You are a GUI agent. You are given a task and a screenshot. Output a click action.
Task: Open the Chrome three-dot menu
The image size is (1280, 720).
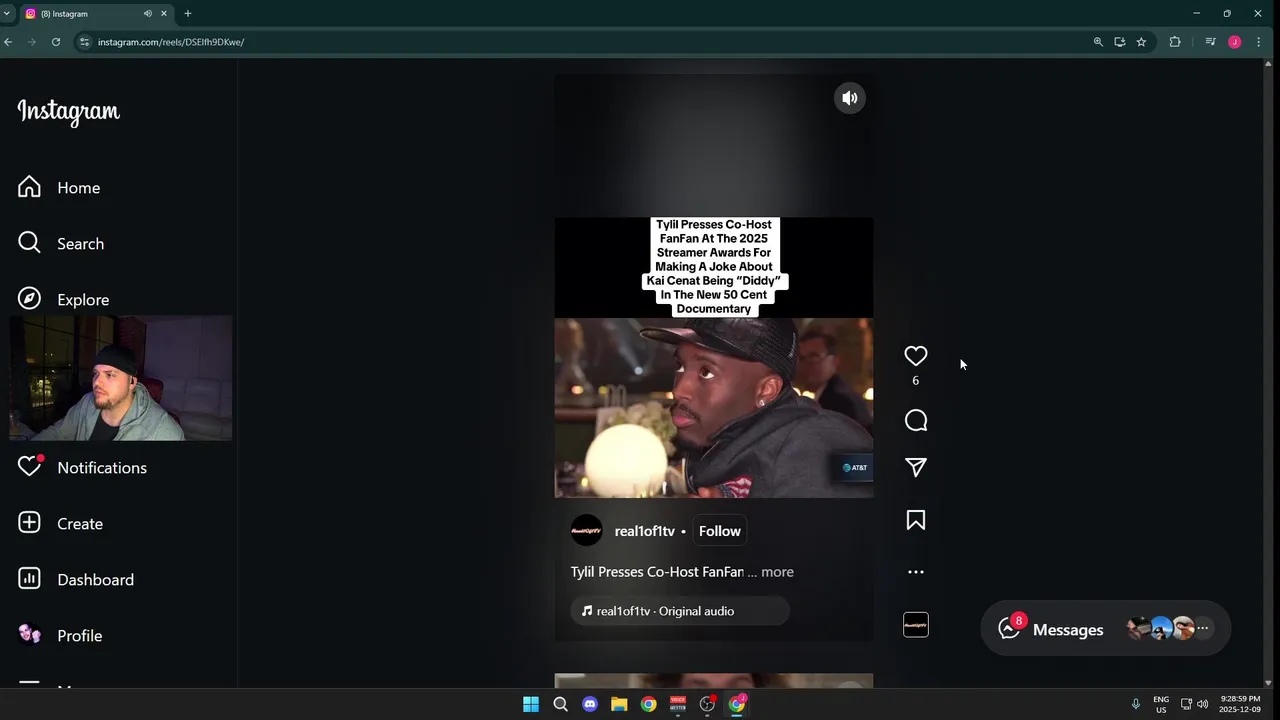[1258, 42]
